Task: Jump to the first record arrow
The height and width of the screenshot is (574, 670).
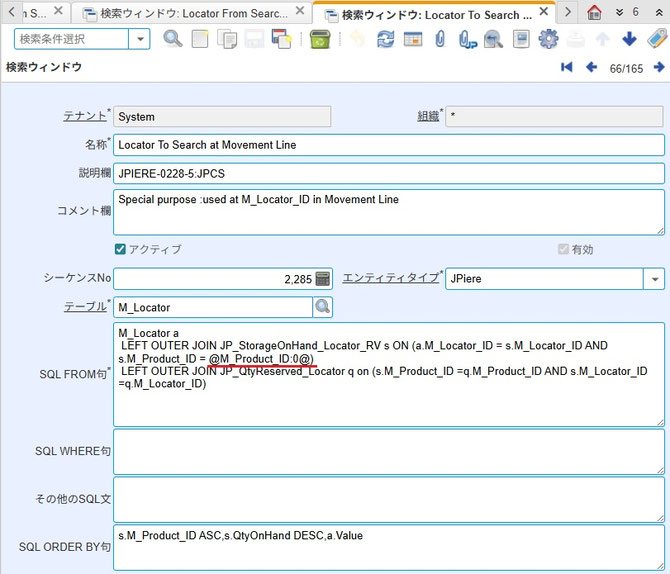Action: point(567,67)
